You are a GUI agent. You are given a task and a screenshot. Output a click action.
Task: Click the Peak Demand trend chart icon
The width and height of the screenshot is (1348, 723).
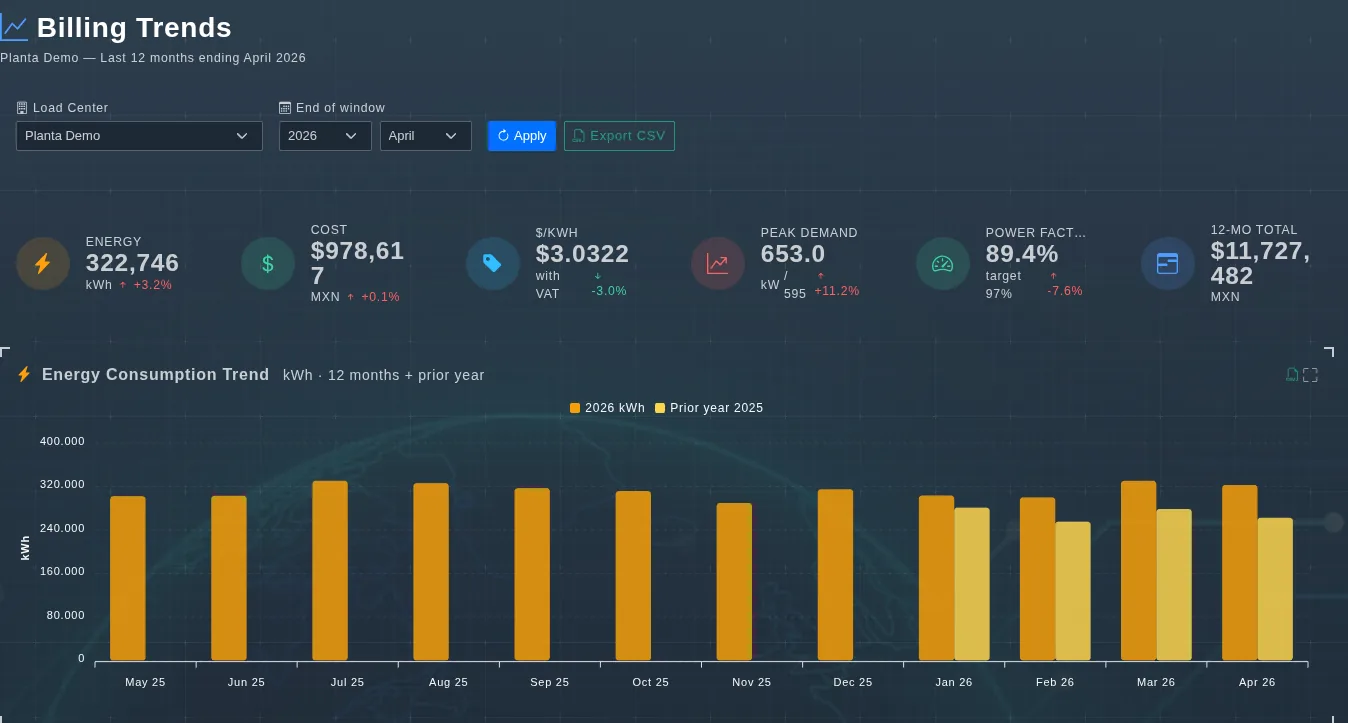point(718,264)
